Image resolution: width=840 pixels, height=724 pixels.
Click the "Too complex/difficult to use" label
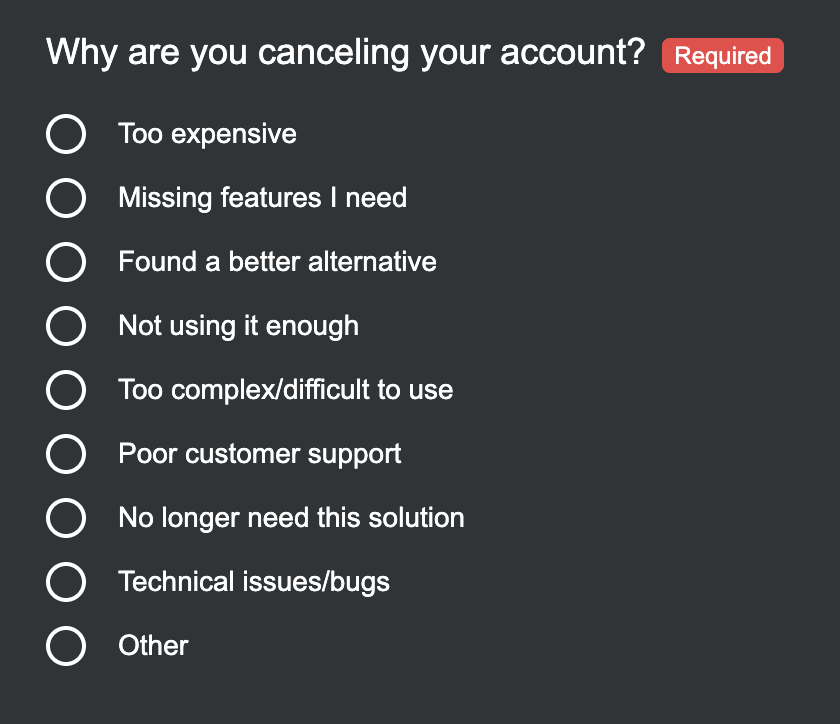285,390
